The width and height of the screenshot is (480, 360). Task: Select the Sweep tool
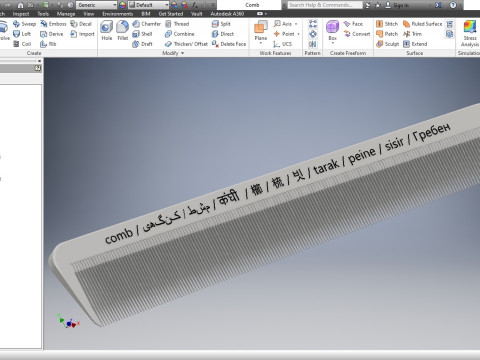pyautogui.click(x=24, y=24)
